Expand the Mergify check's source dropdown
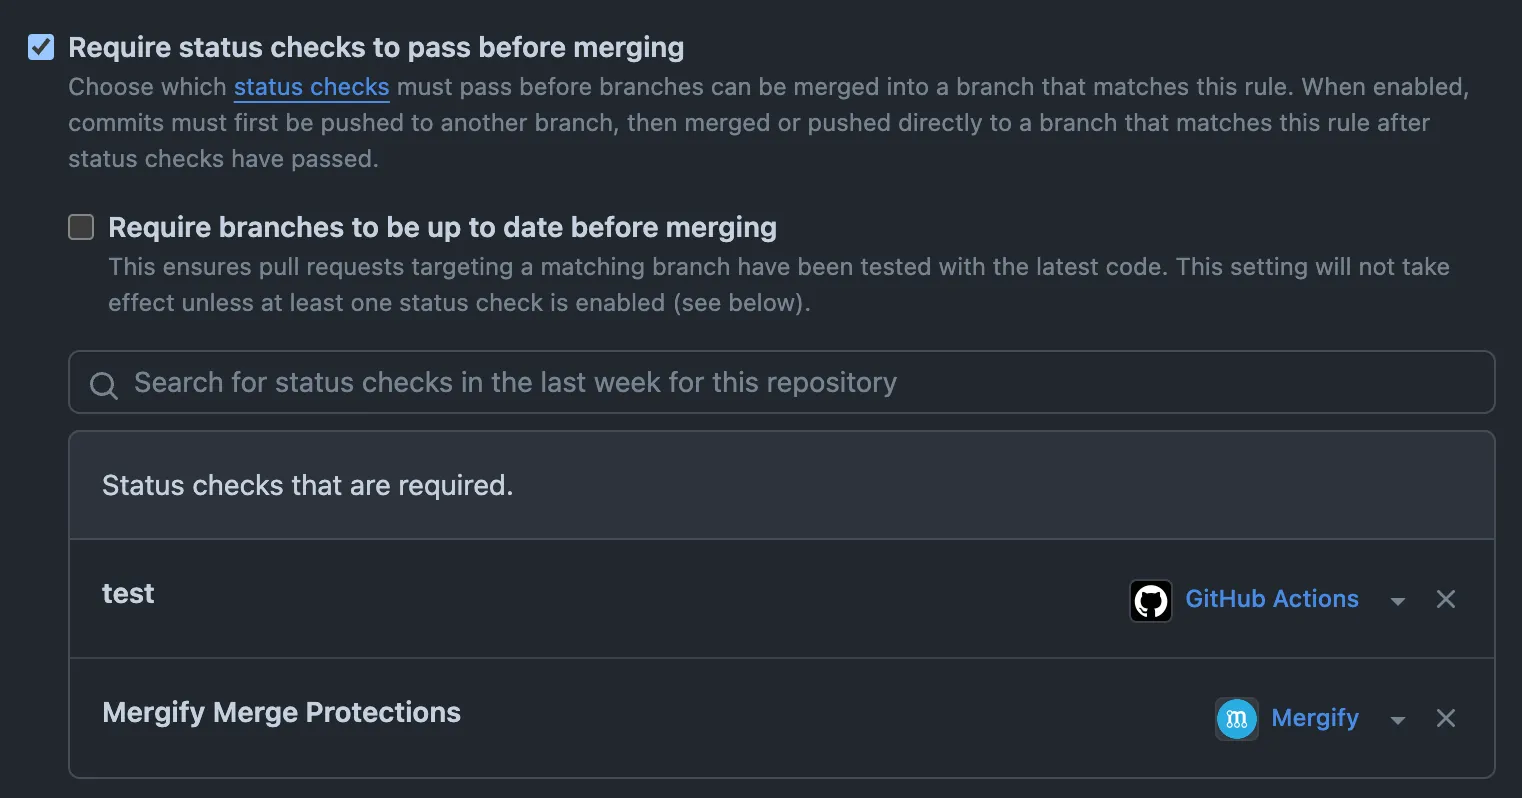This screenshot has height=798, width=1522. click(1397, 719)
